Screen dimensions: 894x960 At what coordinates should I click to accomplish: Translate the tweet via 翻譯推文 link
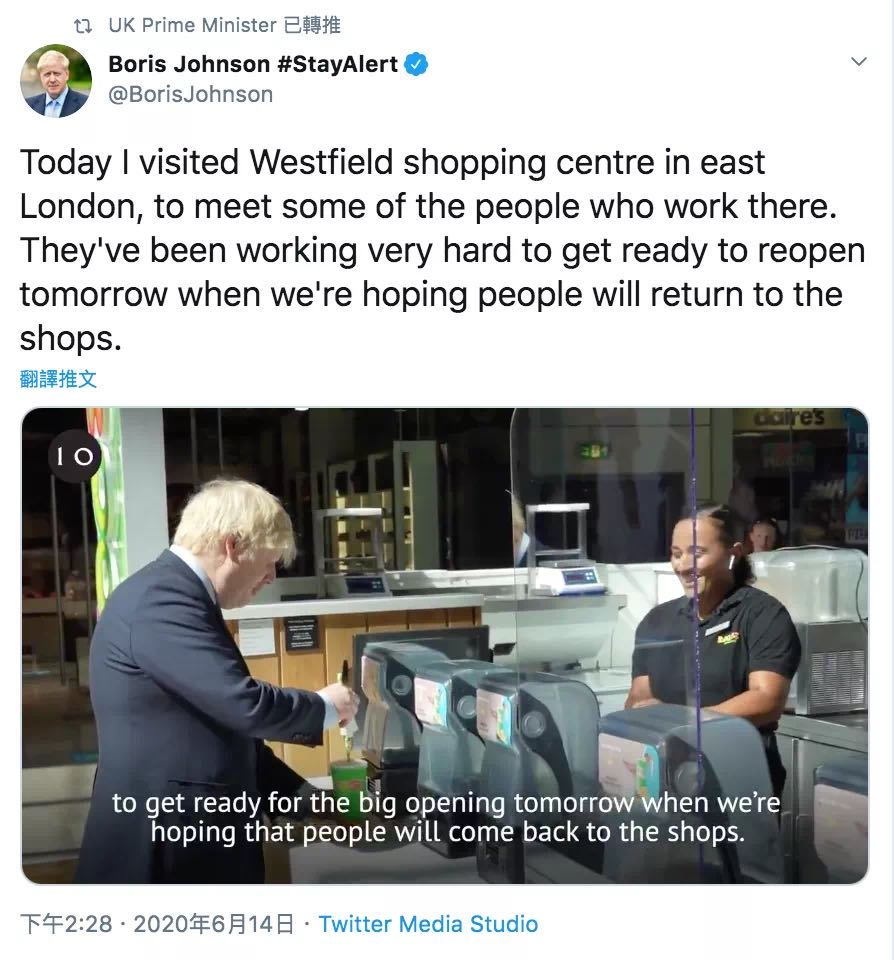[x=58, y=379]
